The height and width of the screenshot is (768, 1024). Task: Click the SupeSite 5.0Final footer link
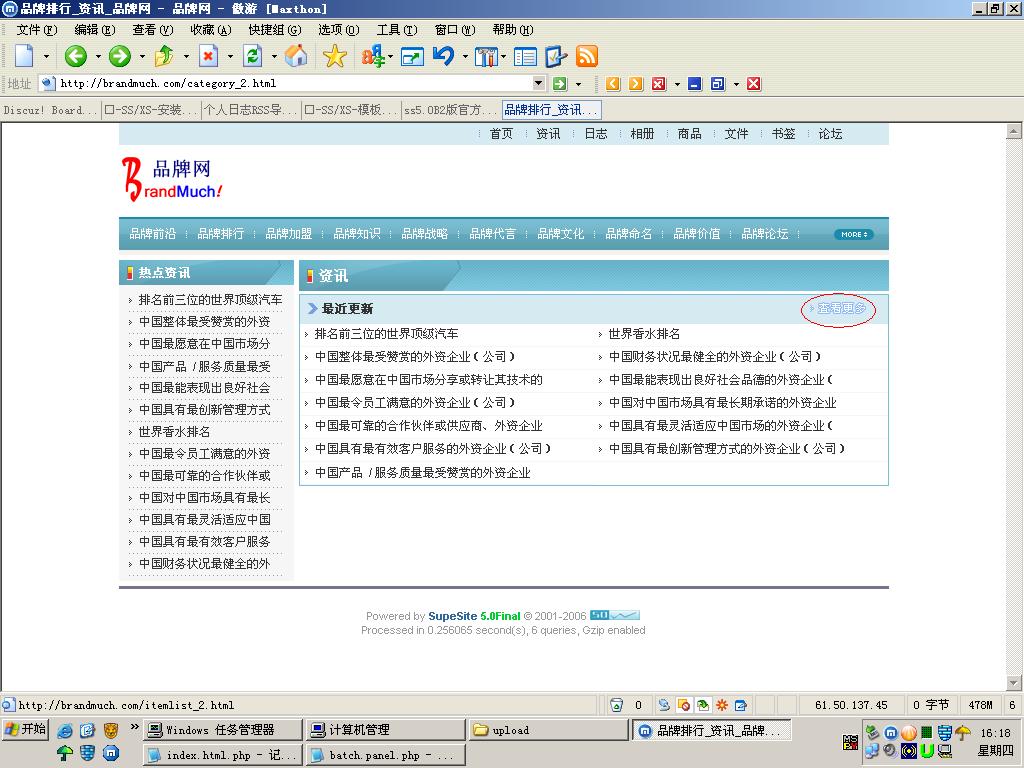(x=474, y=616)
